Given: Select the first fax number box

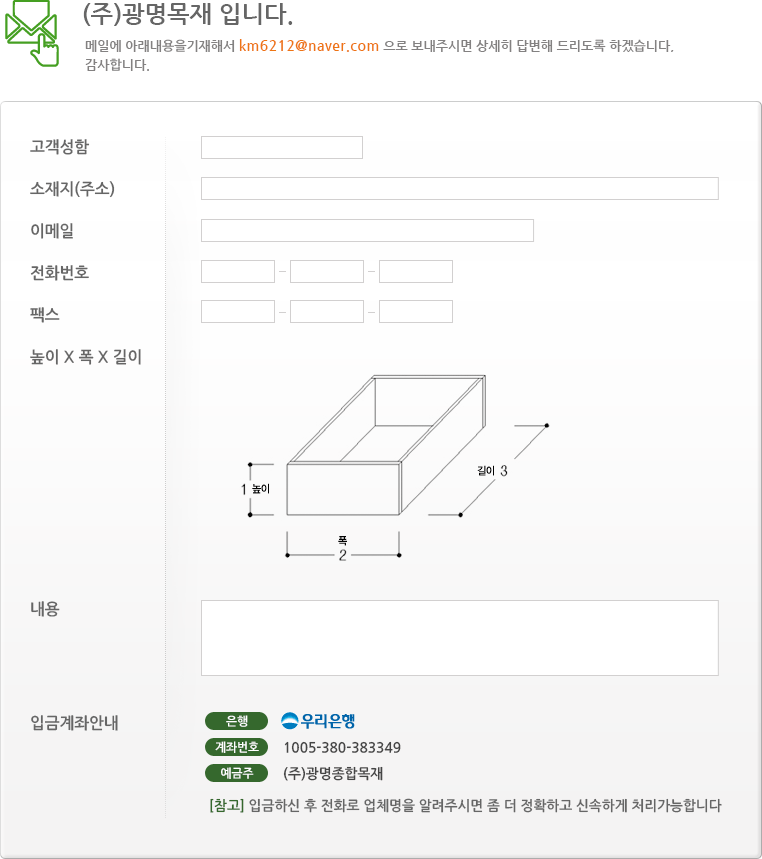Looking at the screenshot, I should 238,312.
